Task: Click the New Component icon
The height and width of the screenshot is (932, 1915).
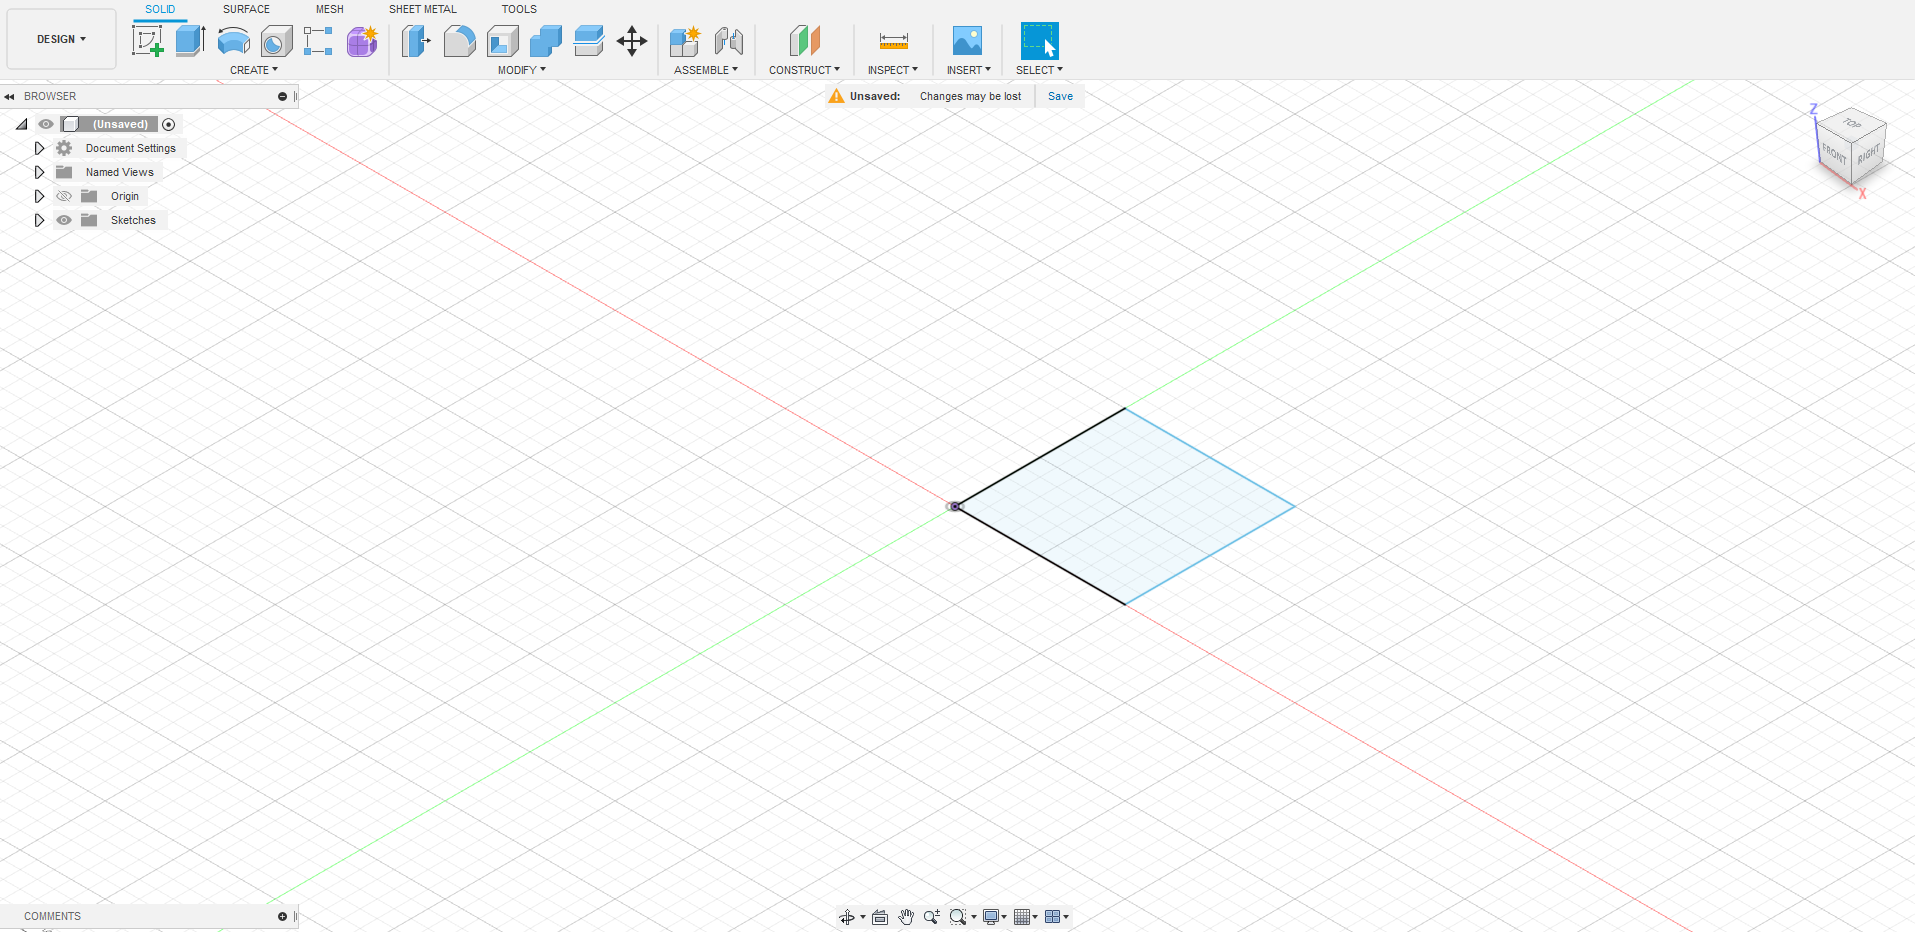Action: [685, 41]
